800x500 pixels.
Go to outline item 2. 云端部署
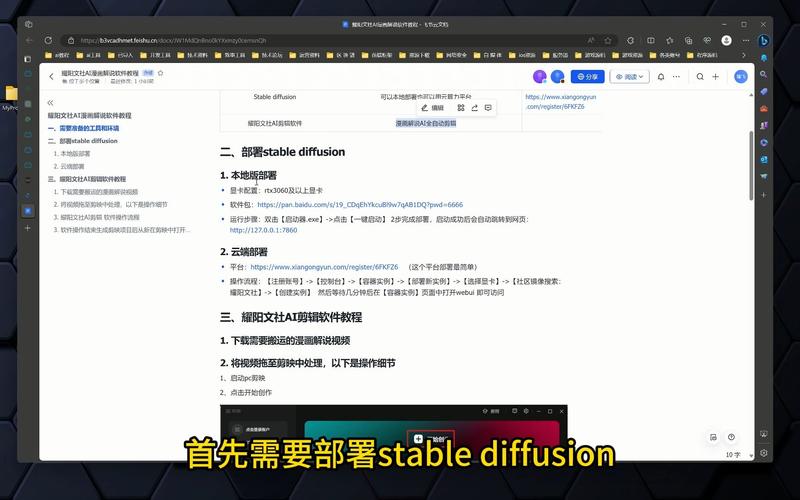point(69,166)
